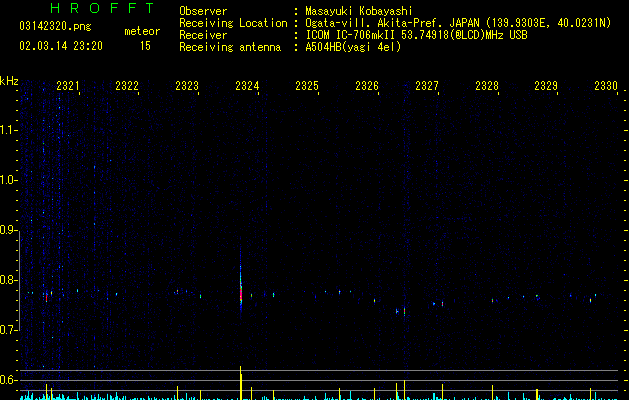The width and height of the screenshot is (629, 400).
Task: Click the 0.9 kHz axis label
Action: 9,230
